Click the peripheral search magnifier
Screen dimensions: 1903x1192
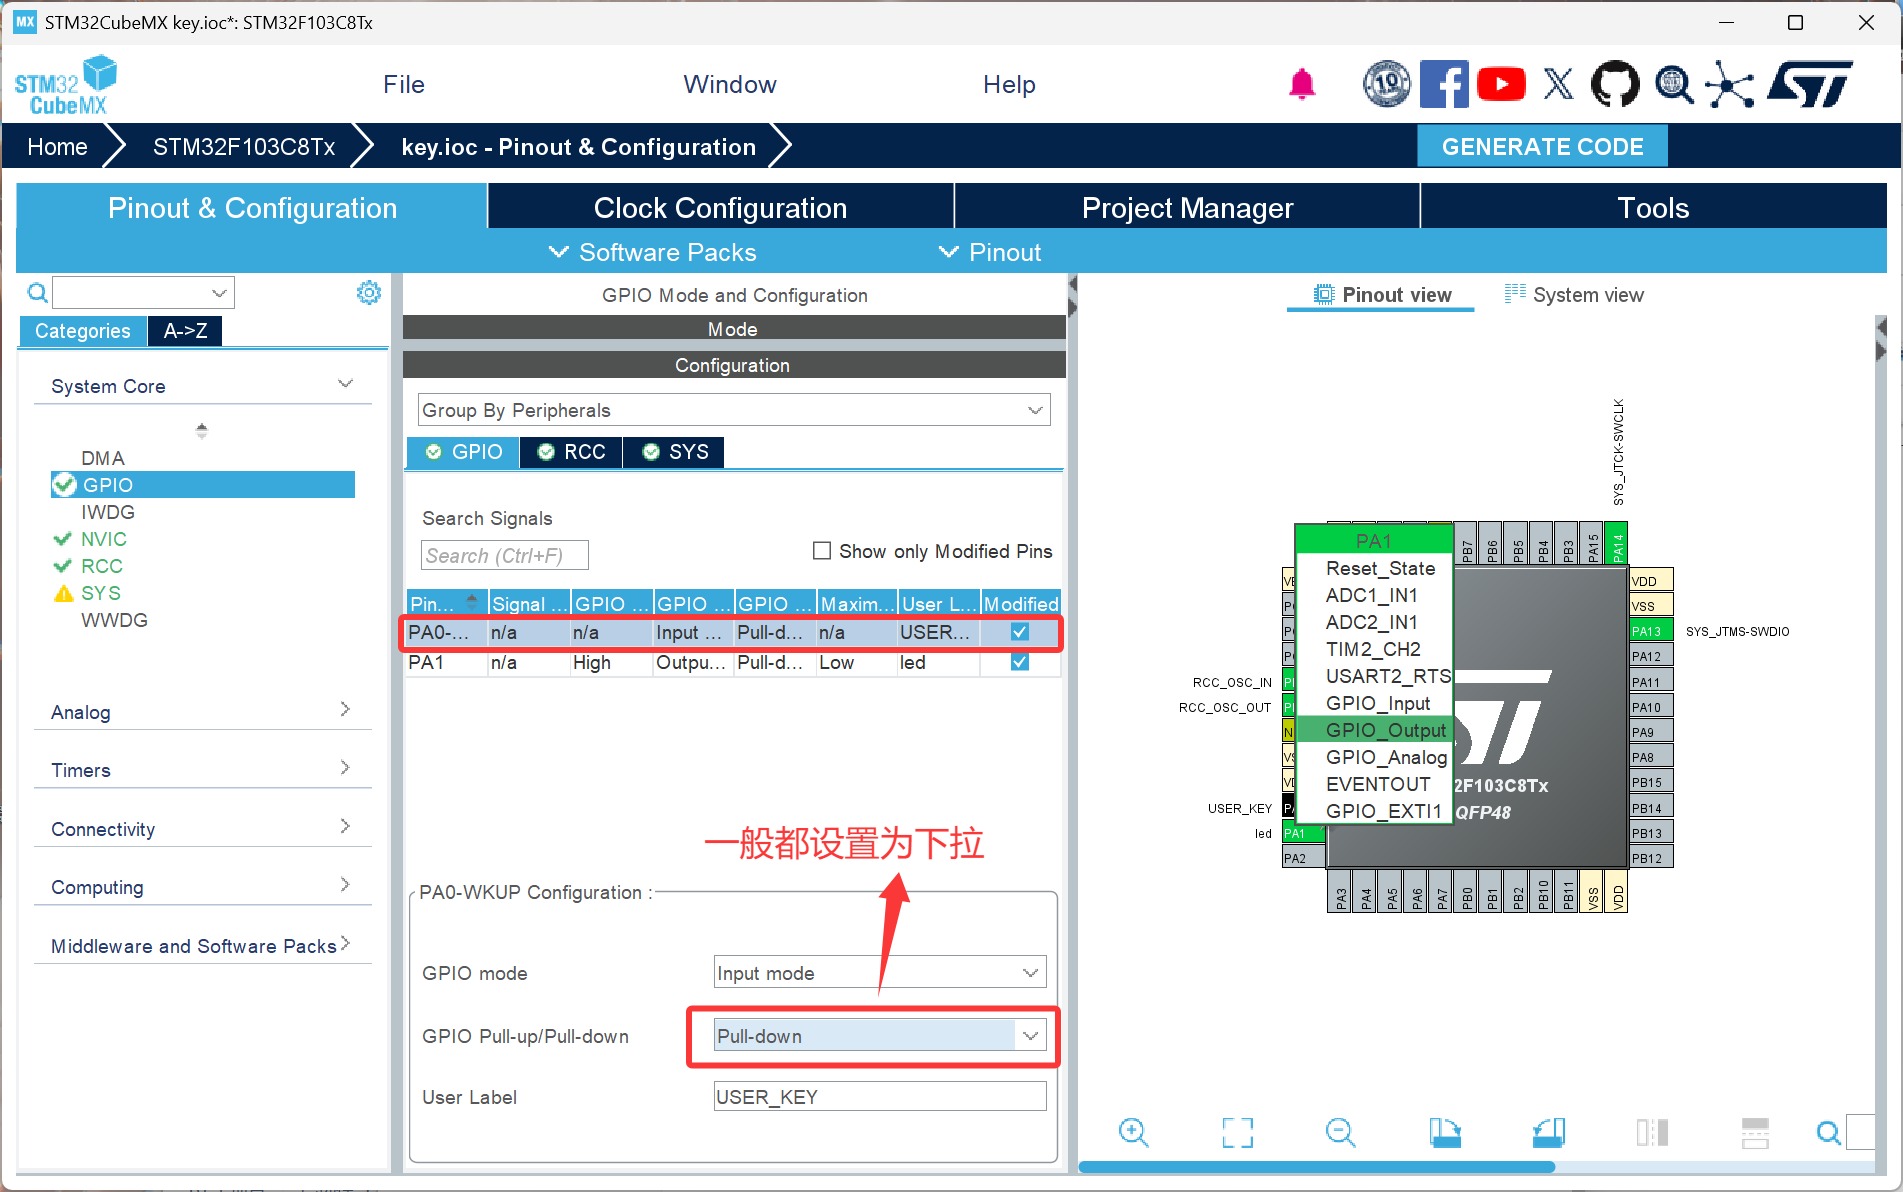click(37, 292)
